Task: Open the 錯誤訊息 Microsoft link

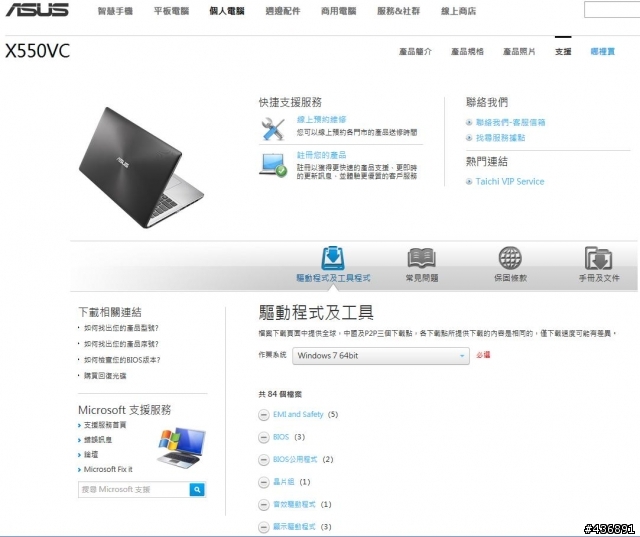Action: [98, 440]
